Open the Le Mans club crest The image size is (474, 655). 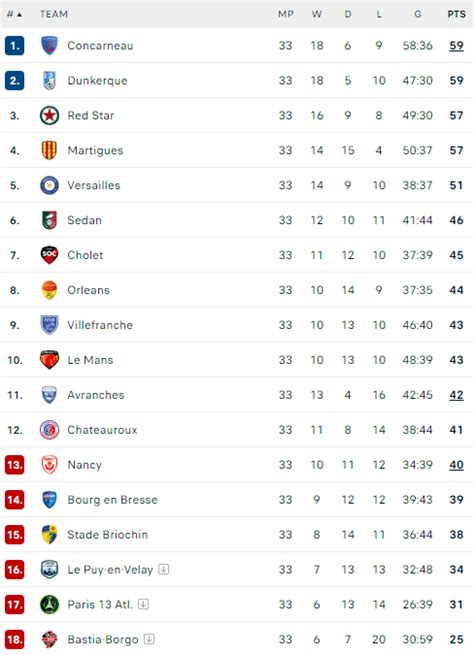49,360
